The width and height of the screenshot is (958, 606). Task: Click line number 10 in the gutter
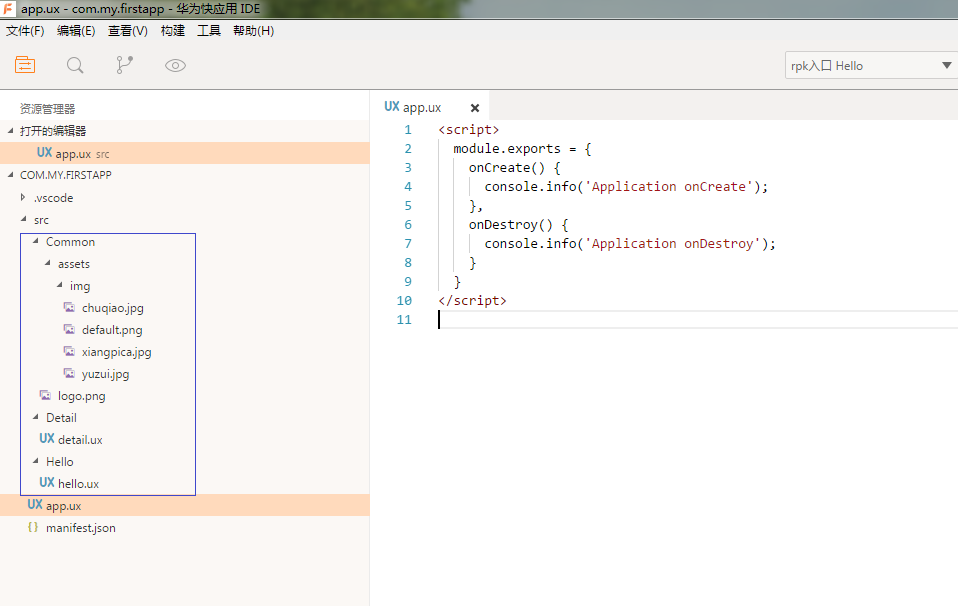pos(404,300)
